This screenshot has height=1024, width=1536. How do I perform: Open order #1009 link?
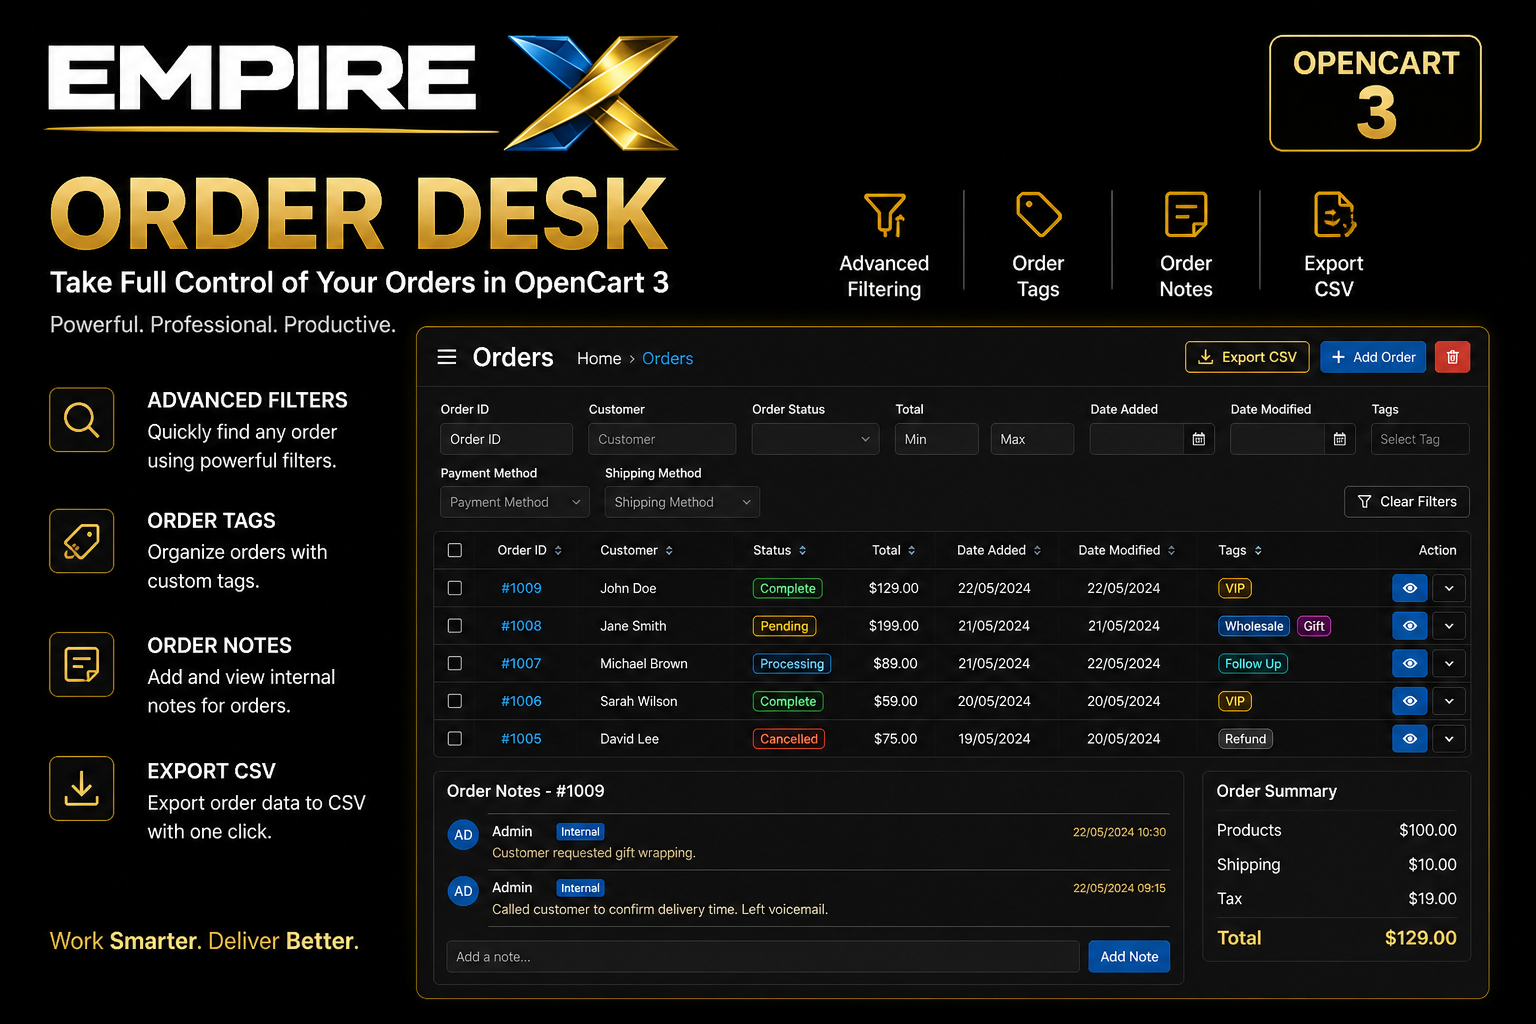pyautogui.click(x=521, y=588)
